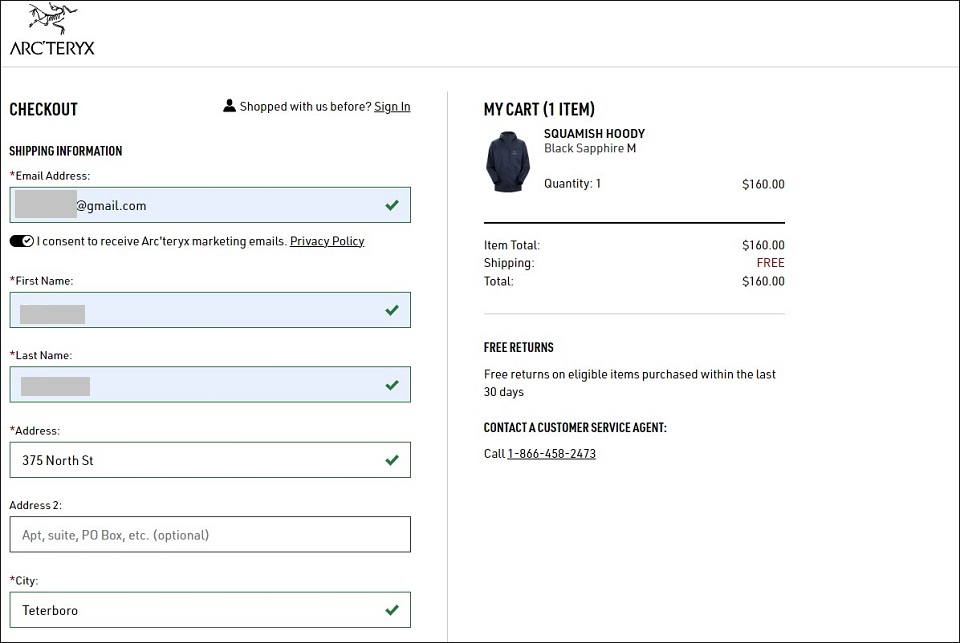Toggle the marketing emails consent switch

[x=21, y=241]
